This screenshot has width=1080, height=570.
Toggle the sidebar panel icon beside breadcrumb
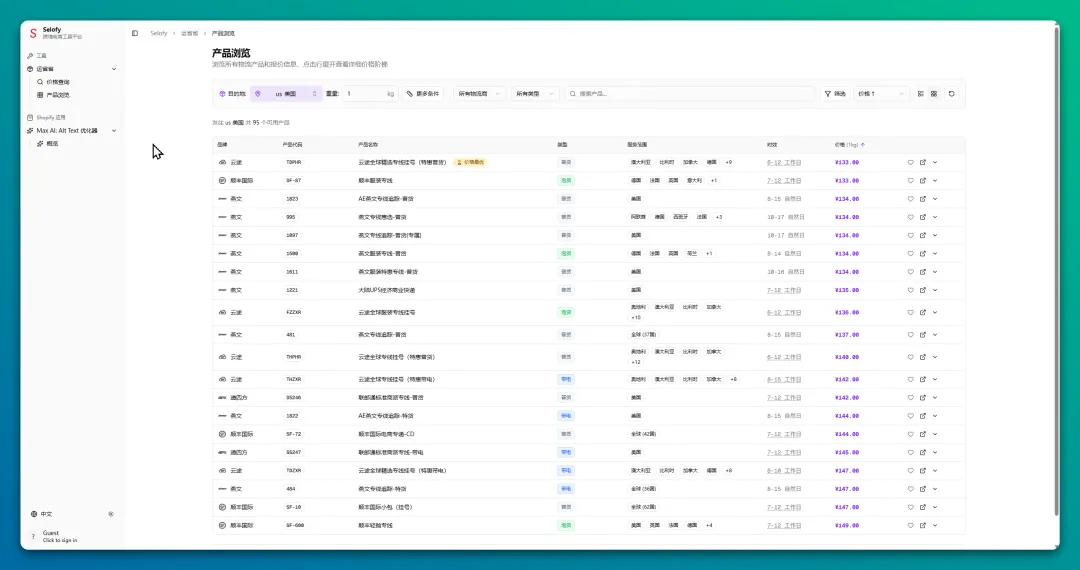point(135,33)
